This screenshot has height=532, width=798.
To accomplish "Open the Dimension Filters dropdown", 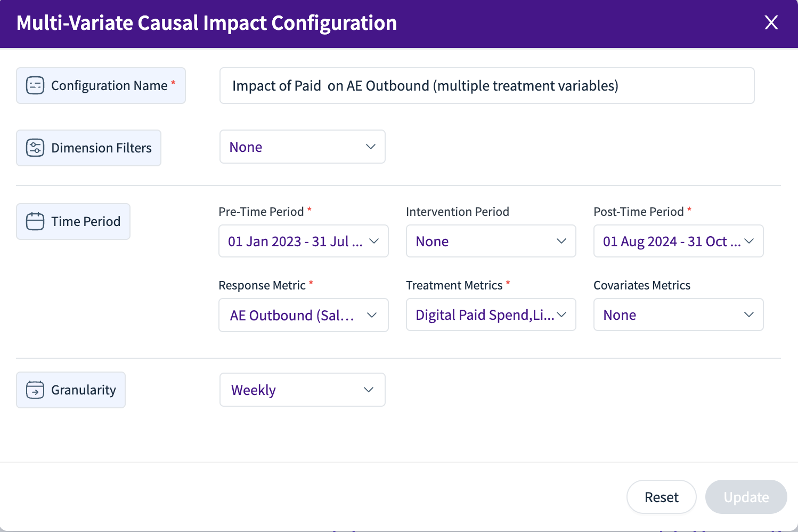I will click(302, 147).
